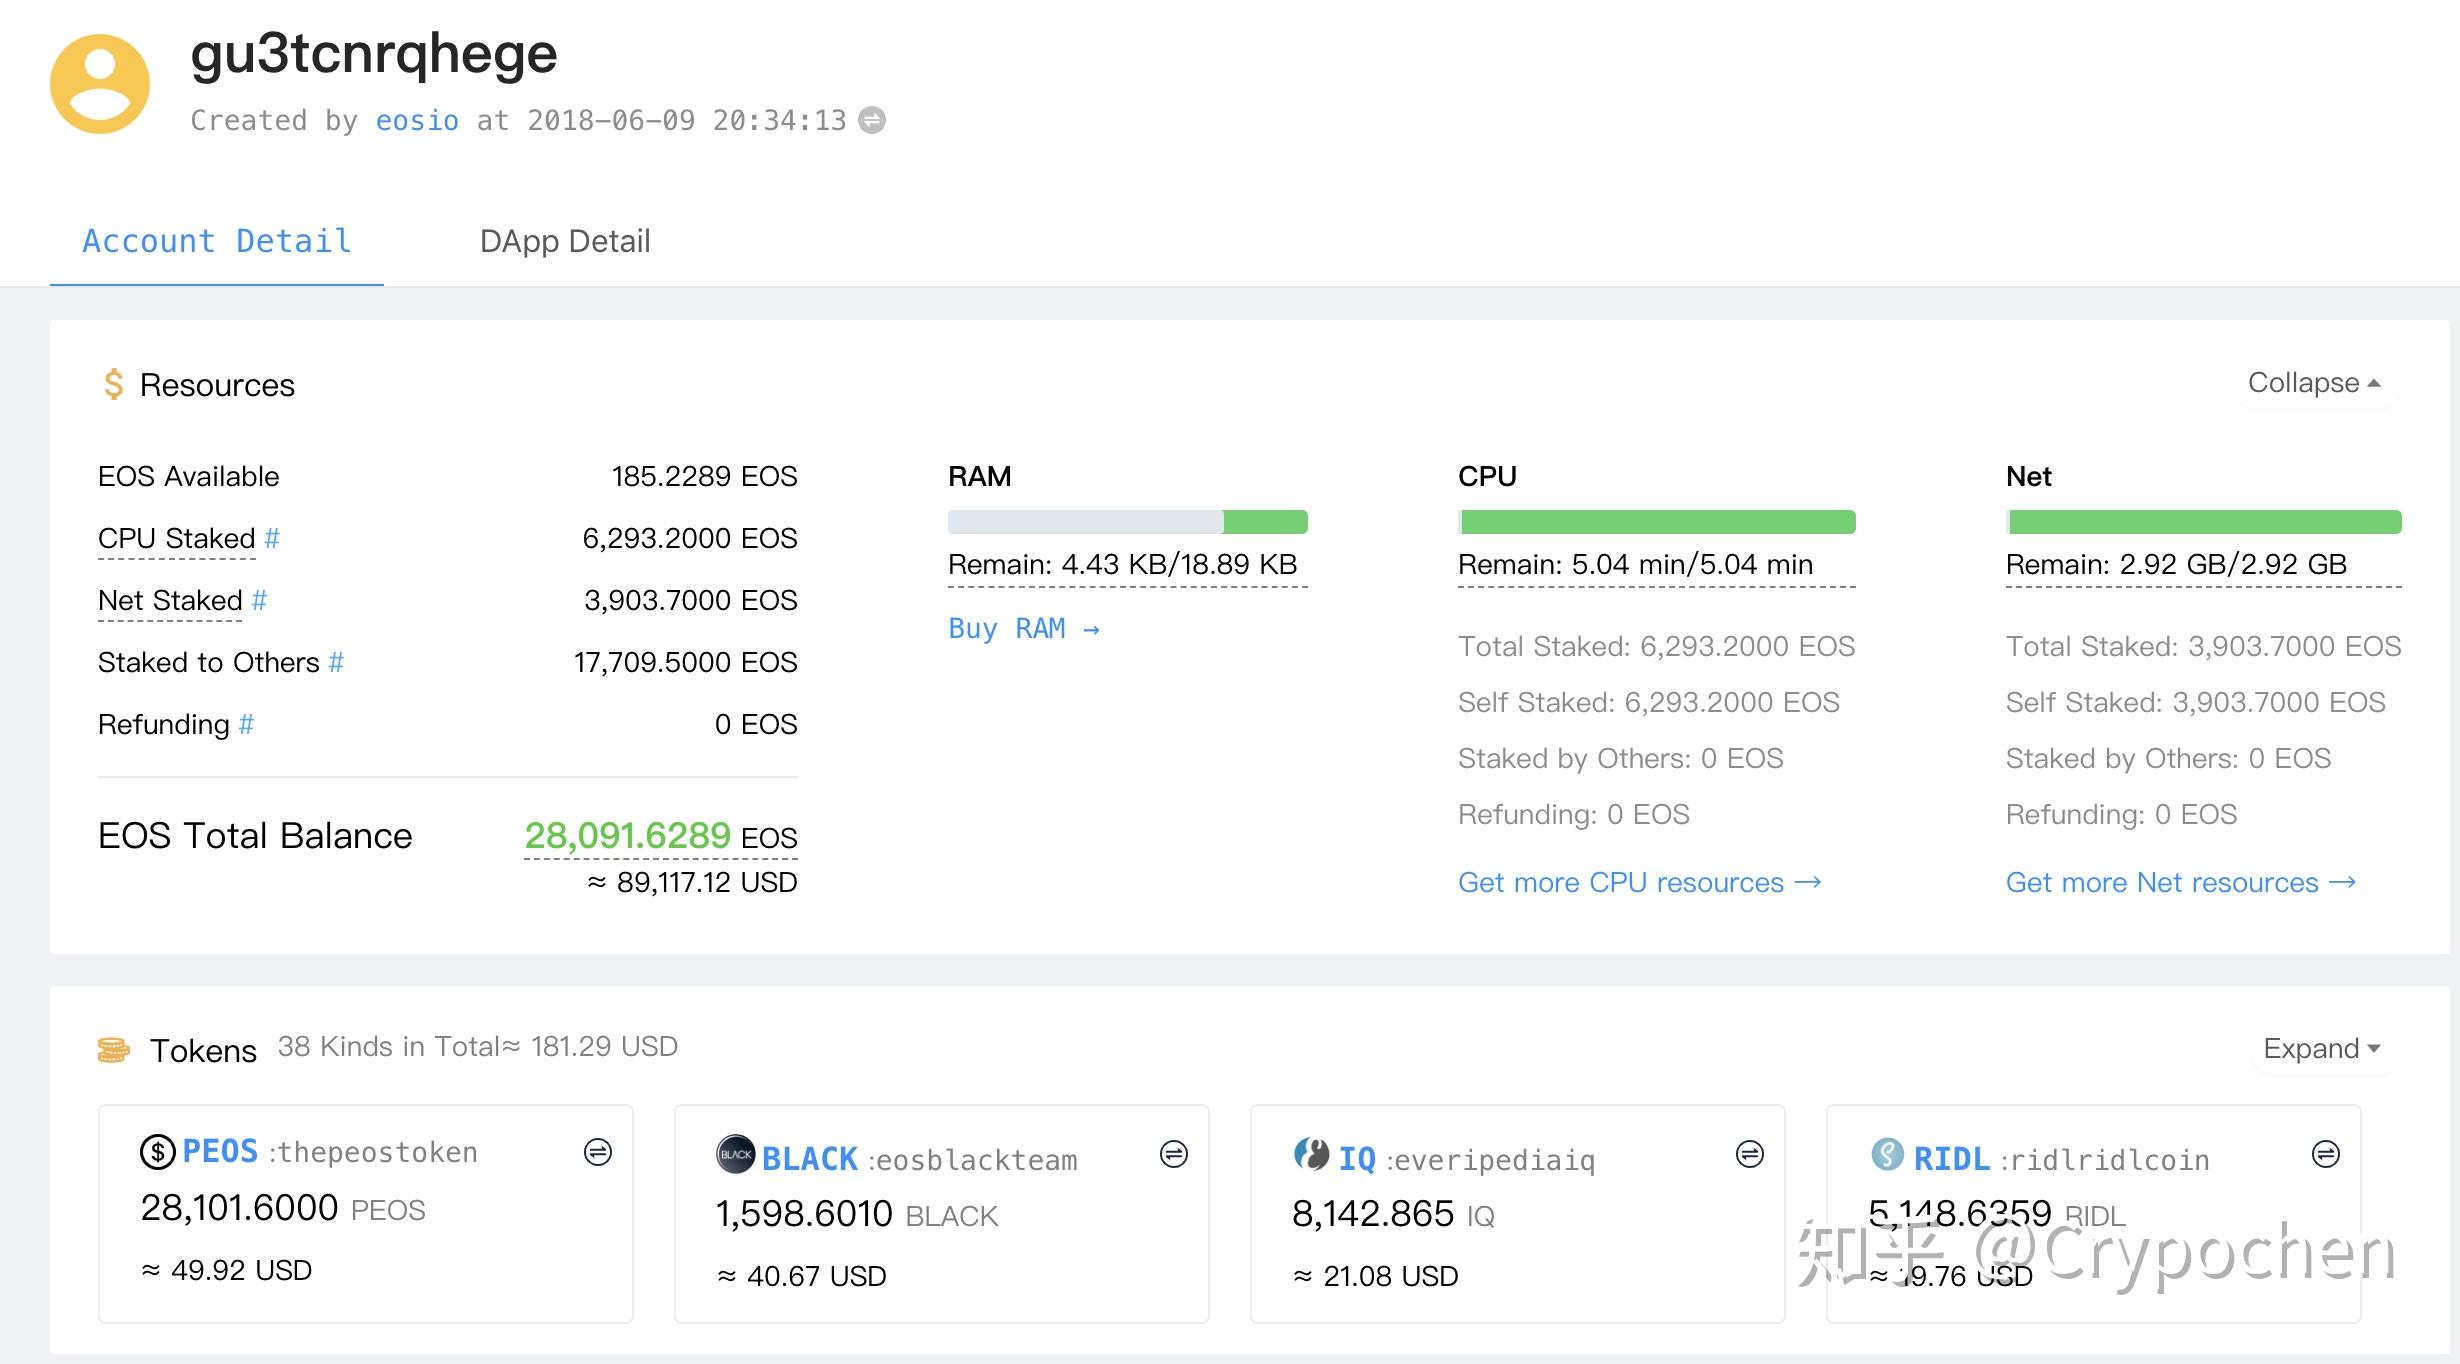
Task: Click 'Self Staked: 3,903.7000 EOS' under Net
Action: pos(2196,702)
